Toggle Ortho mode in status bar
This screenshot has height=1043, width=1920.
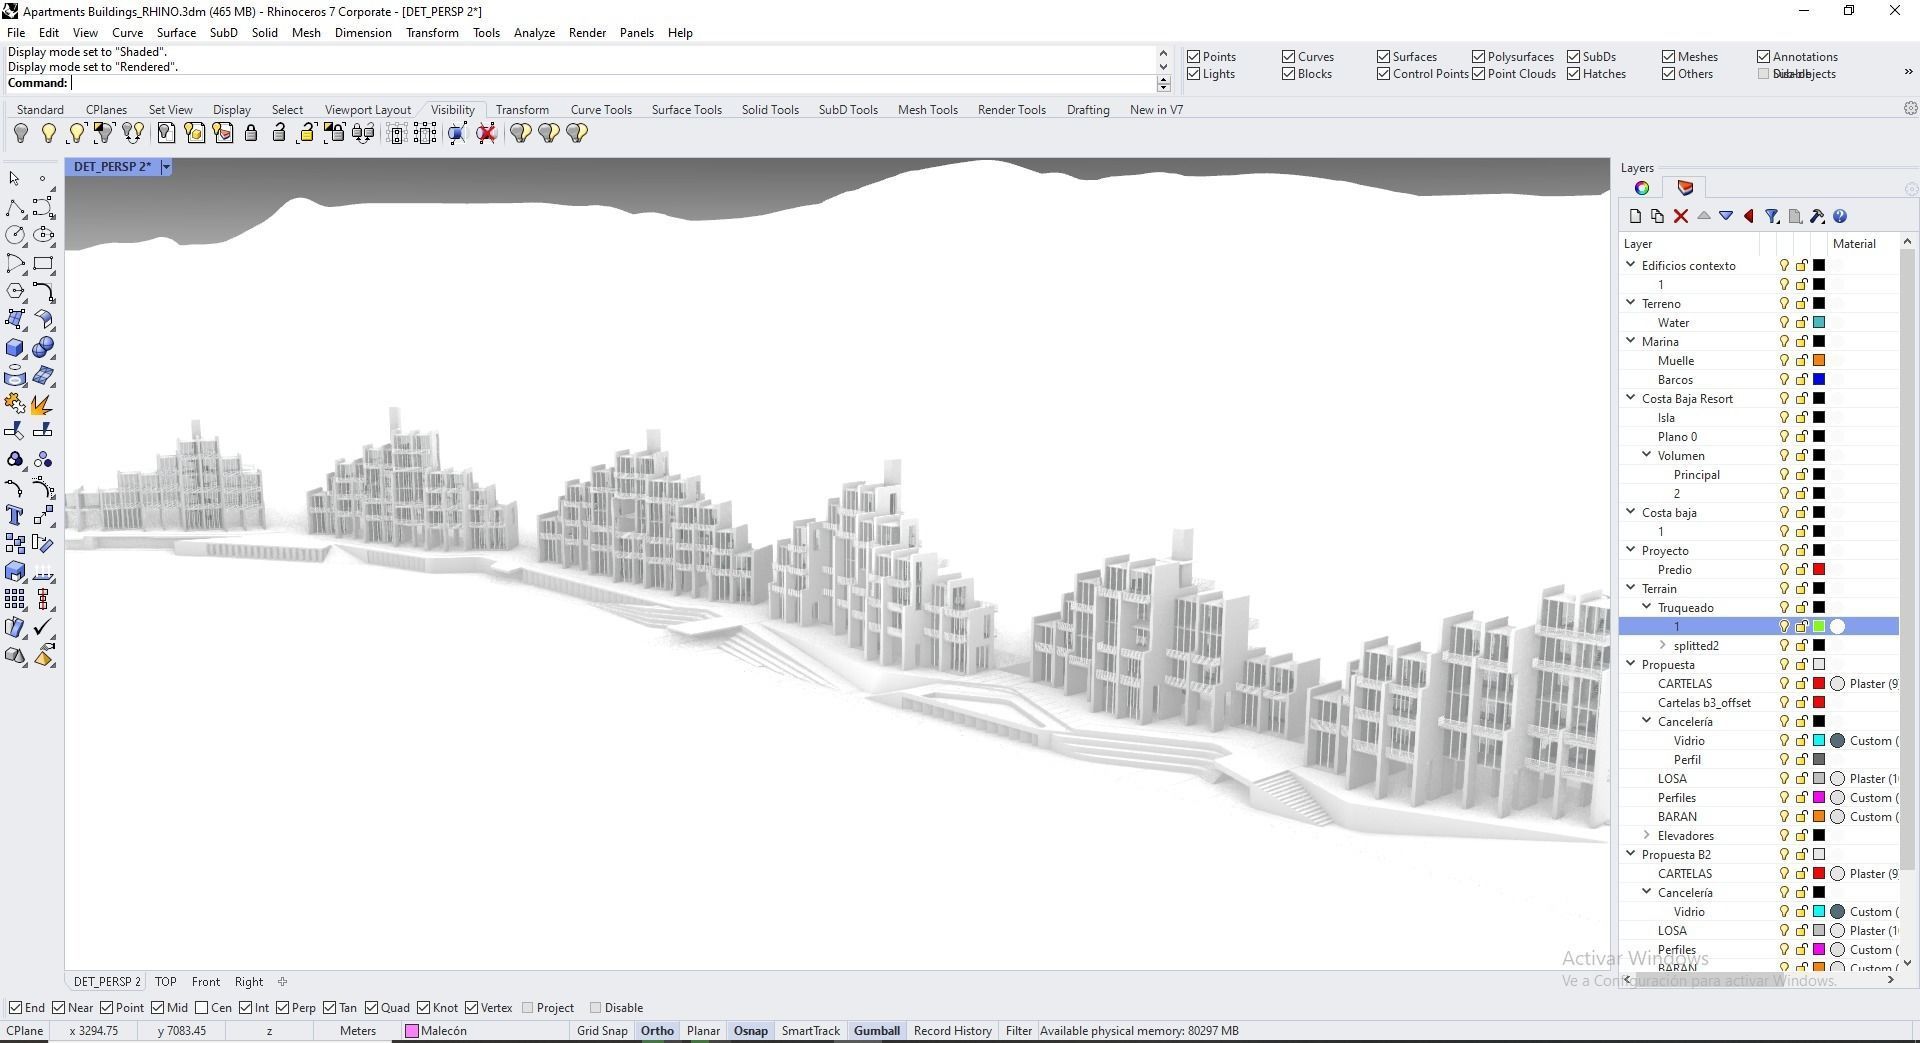pyautogui.click(x=657, y=1031)
